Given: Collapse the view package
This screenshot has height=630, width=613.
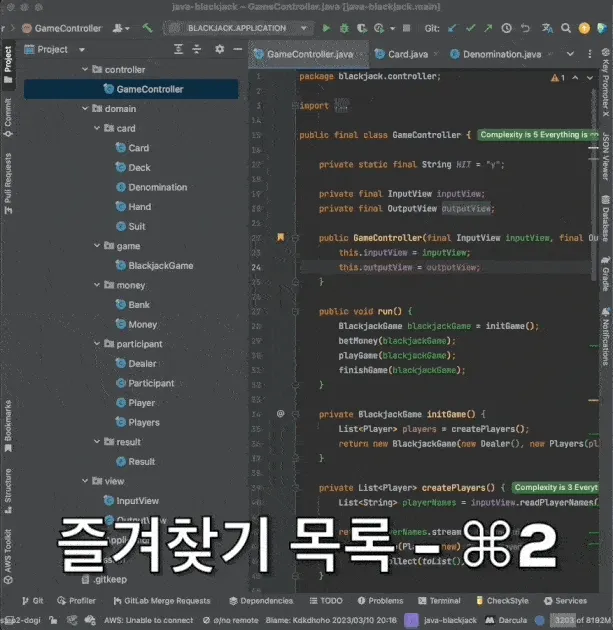Looking at the screenshot, I should 85,481.
